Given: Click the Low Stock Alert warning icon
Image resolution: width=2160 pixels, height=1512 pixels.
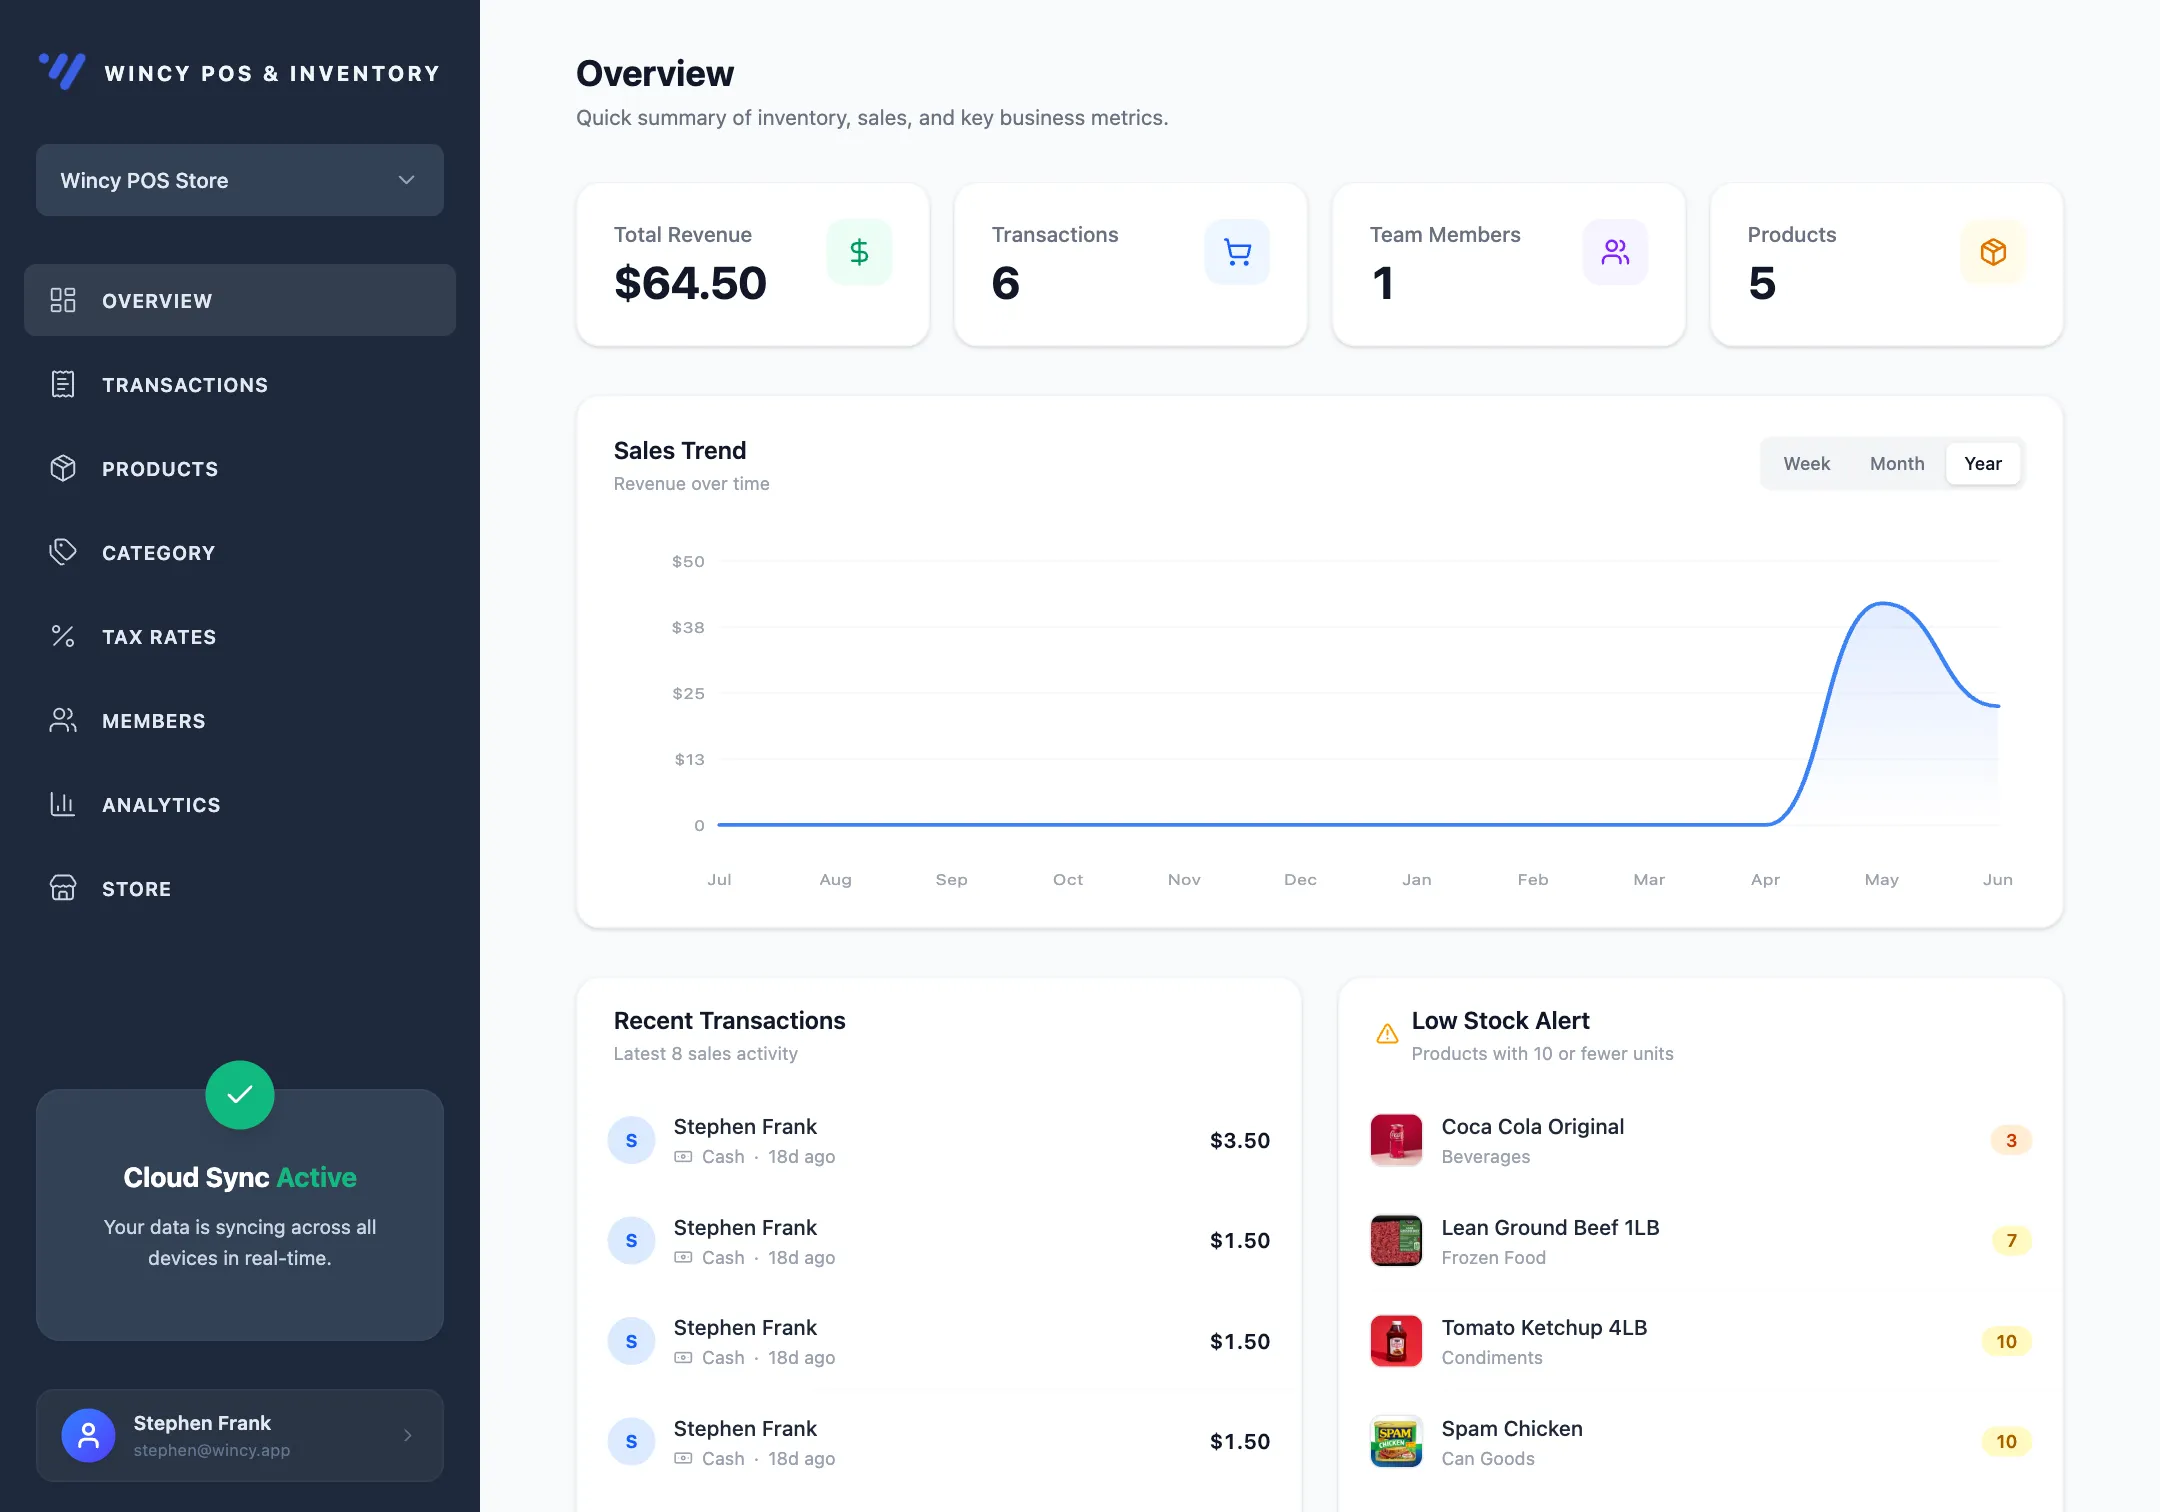Looking at the screenshot, I should click(1387, 1034).
